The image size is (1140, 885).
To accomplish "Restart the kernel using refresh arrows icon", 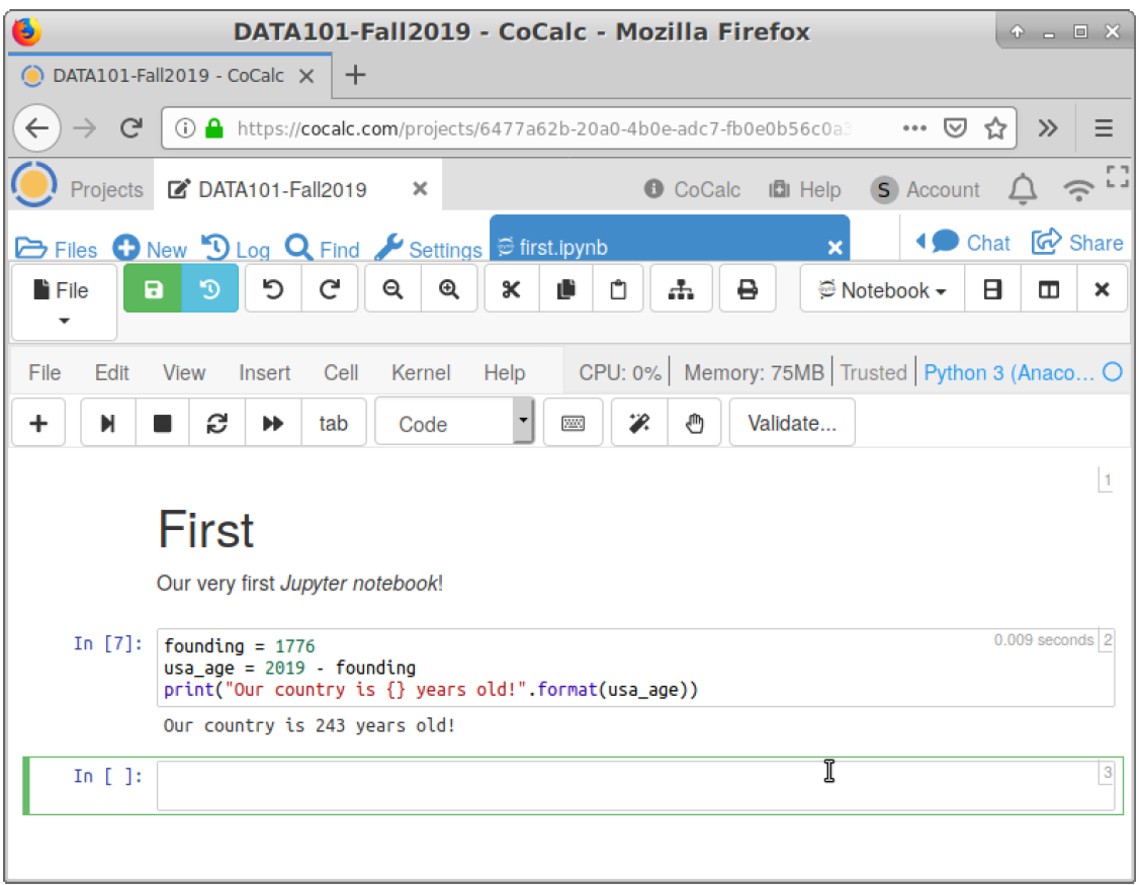I will 217,423.
